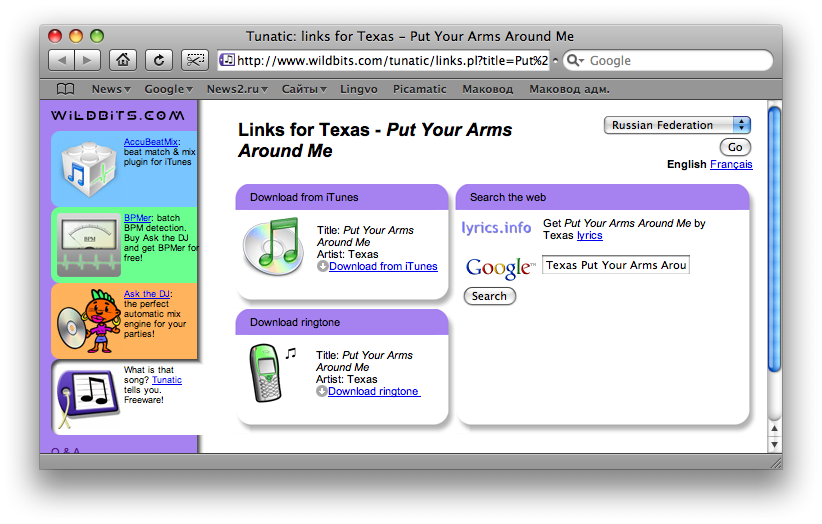Click the arrow icon beside Download ringtone

click(321, 391)
